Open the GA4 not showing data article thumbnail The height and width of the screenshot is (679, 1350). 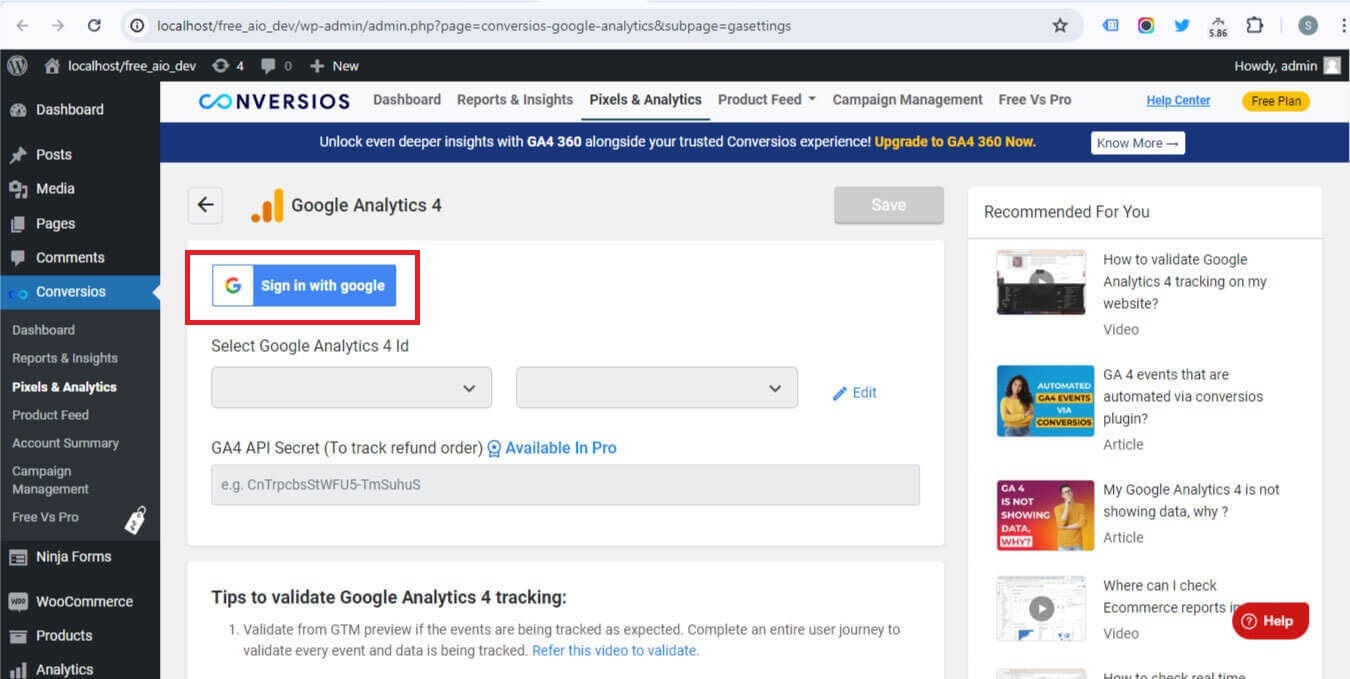tap(1046, 515)
